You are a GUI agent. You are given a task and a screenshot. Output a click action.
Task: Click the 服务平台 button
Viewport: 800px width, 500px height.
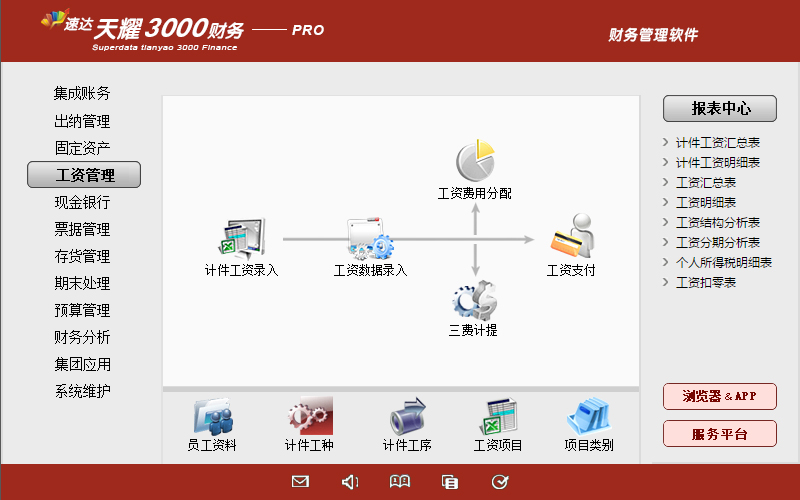(x=720, y=434)
